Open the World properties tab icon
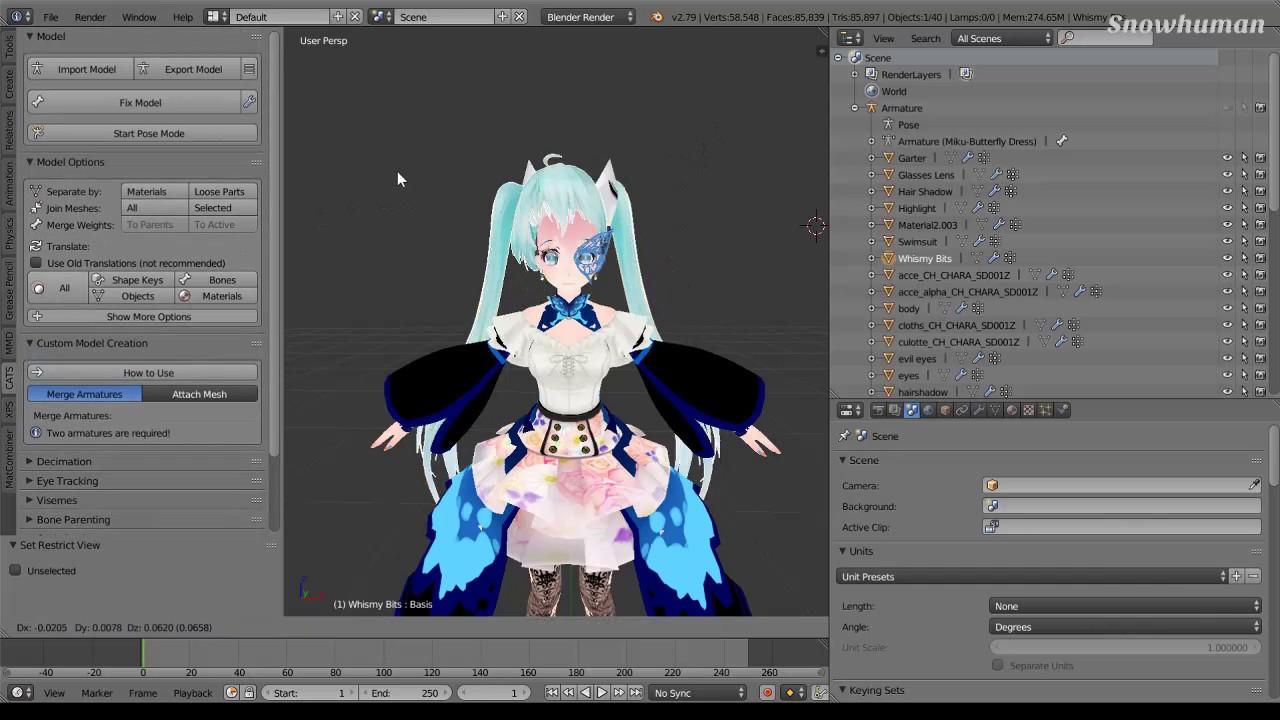 (x=928, y=410)
